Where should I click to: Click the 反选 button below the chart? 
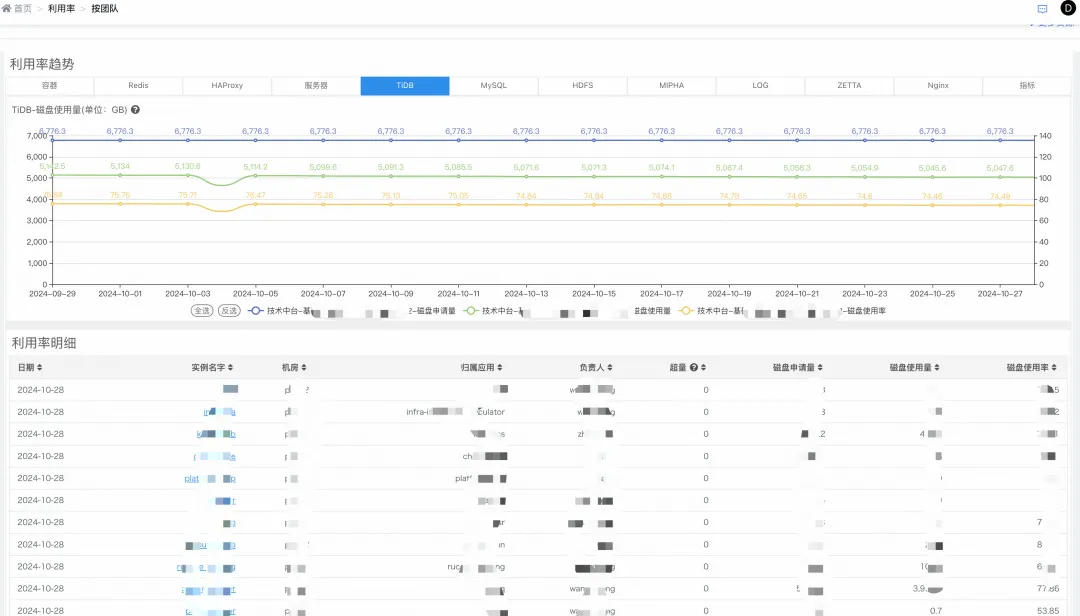230,310
